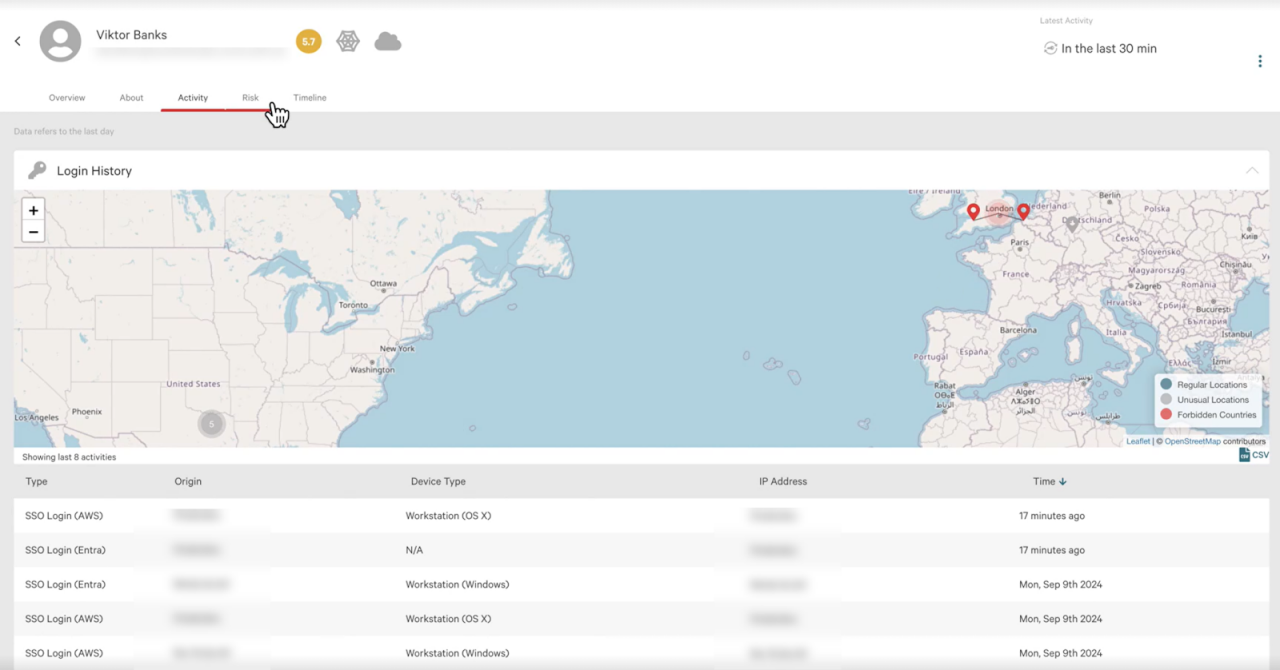1280x670 pixels.
Task: Click Viktor Banks profile avatar
Action: pos(60,41)
